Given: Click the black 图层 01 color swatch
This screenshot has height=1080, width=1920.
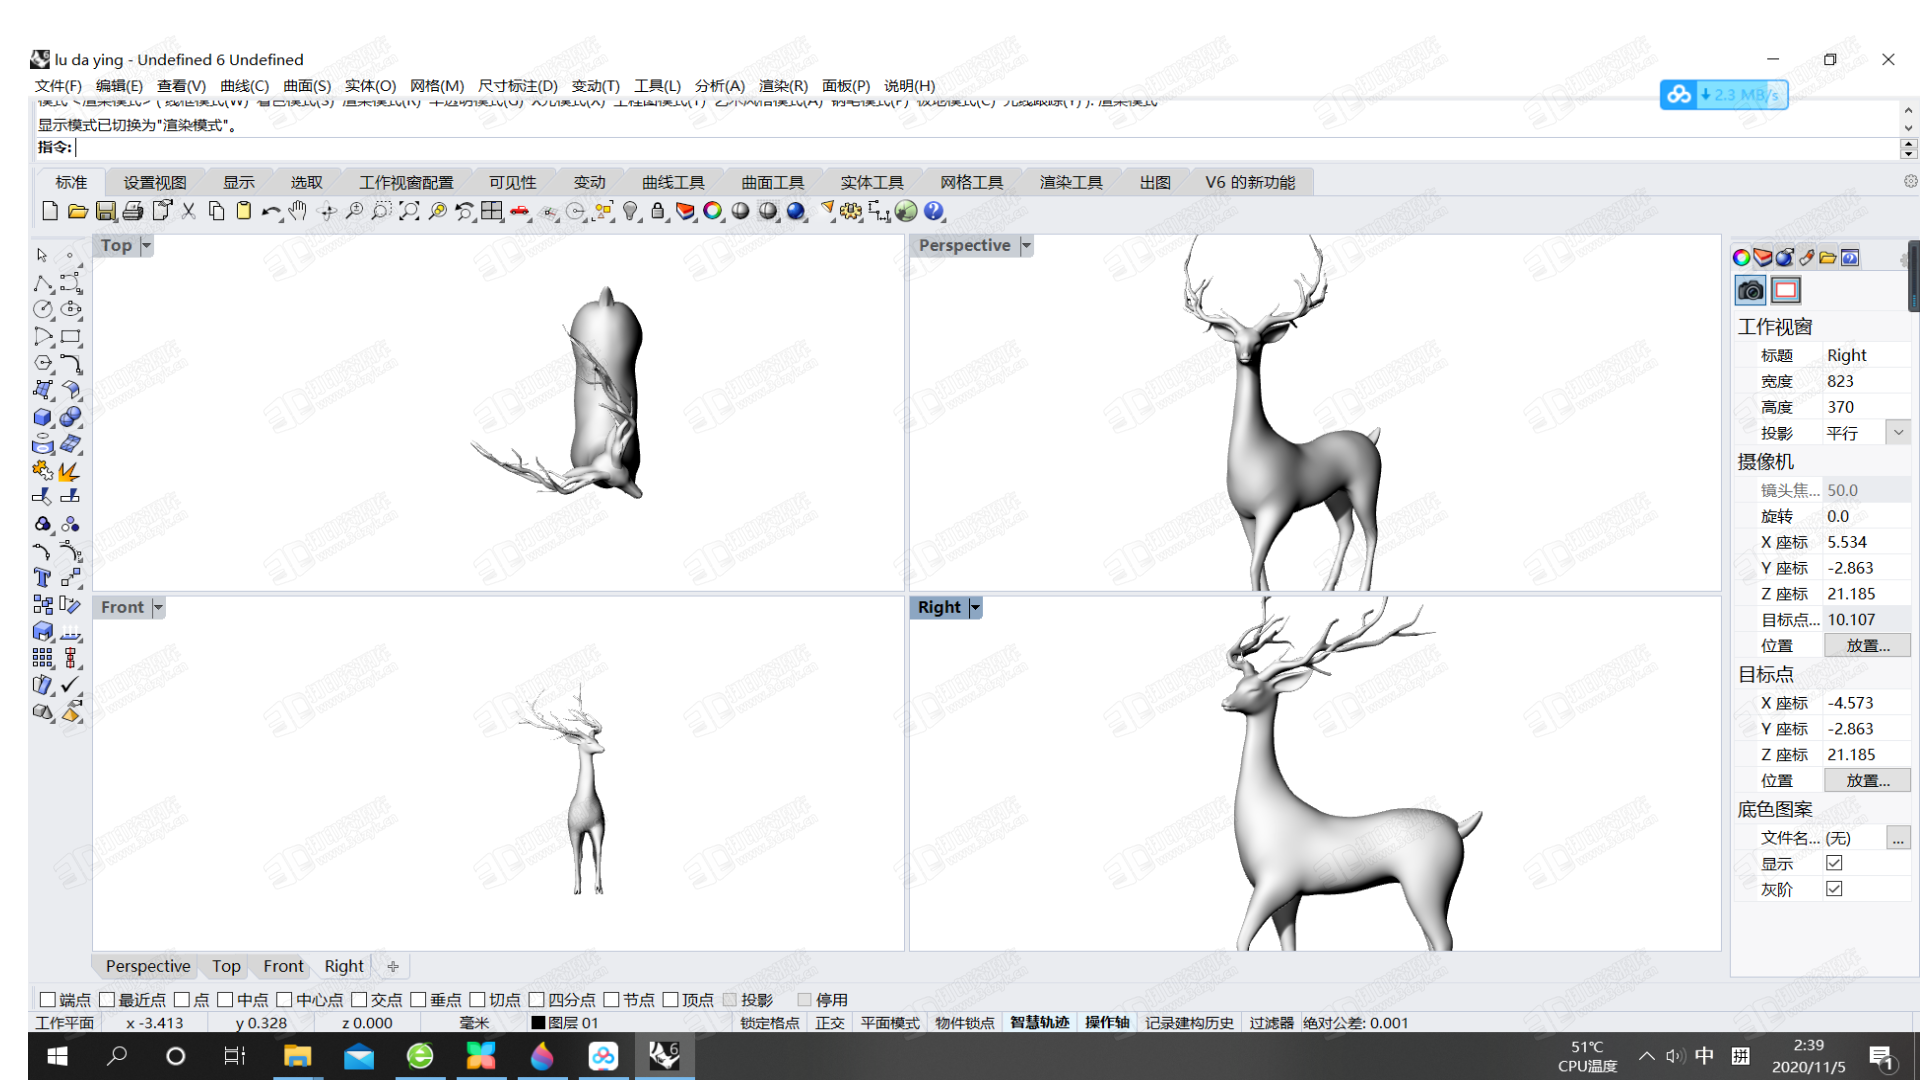Looking at the screenshot, I should (x=538, y=1023).
